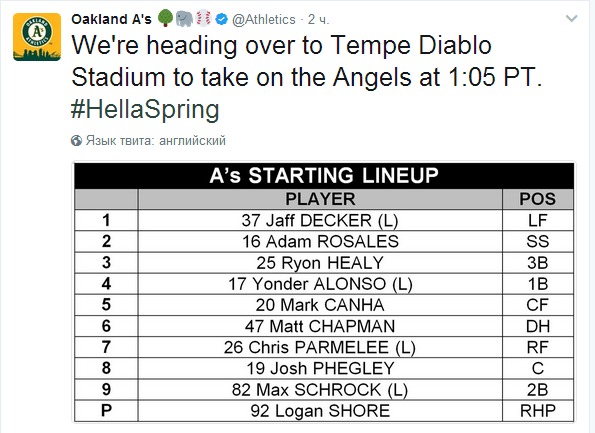The image size is (595, 433).
Task: Click the tweet timestamp 2 ч.
Action: pos(318,19)
